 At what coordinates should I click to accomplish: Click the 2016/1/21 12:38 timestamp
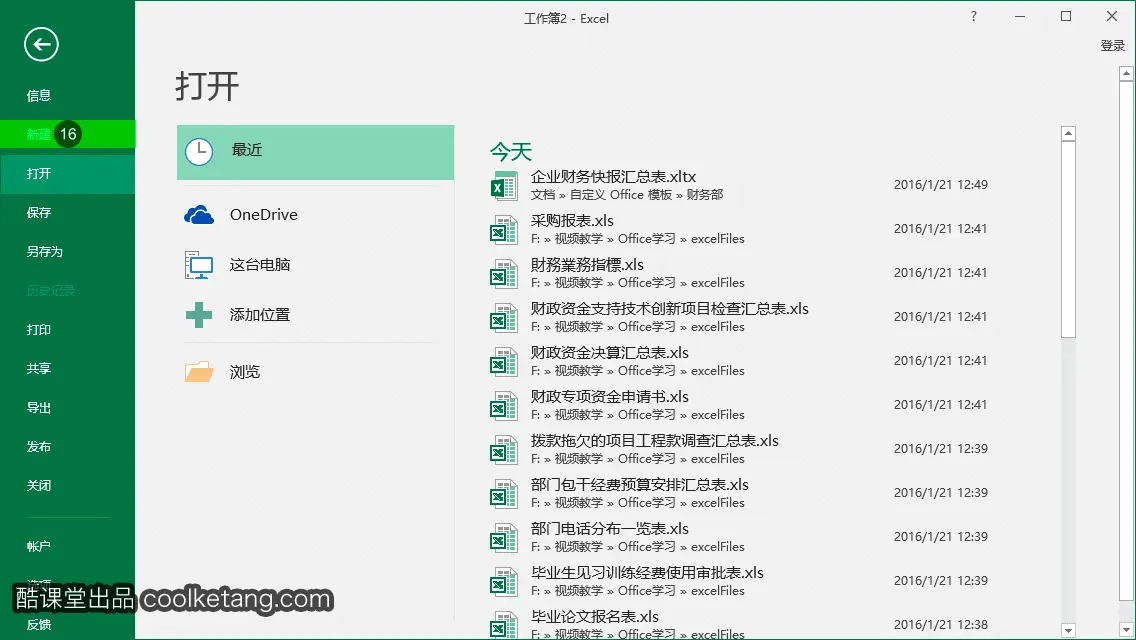point(940,625)
